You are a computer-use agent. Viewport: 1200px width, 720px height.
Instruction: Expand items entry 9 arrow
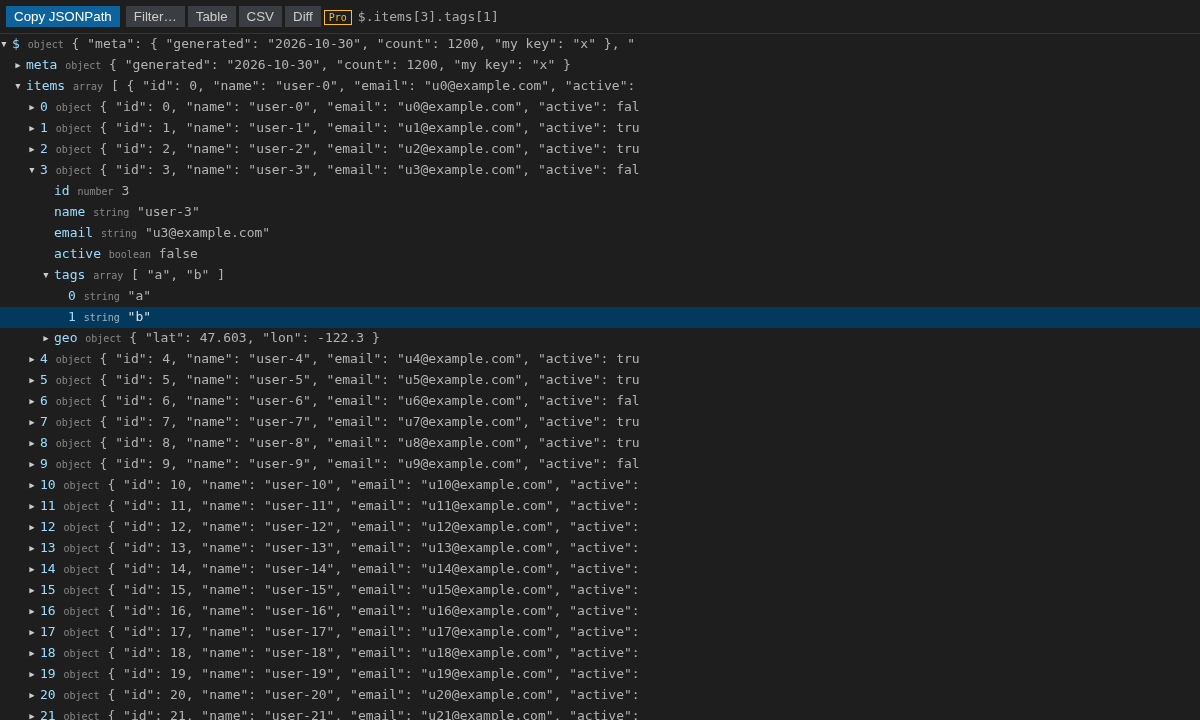pos(32,464)
